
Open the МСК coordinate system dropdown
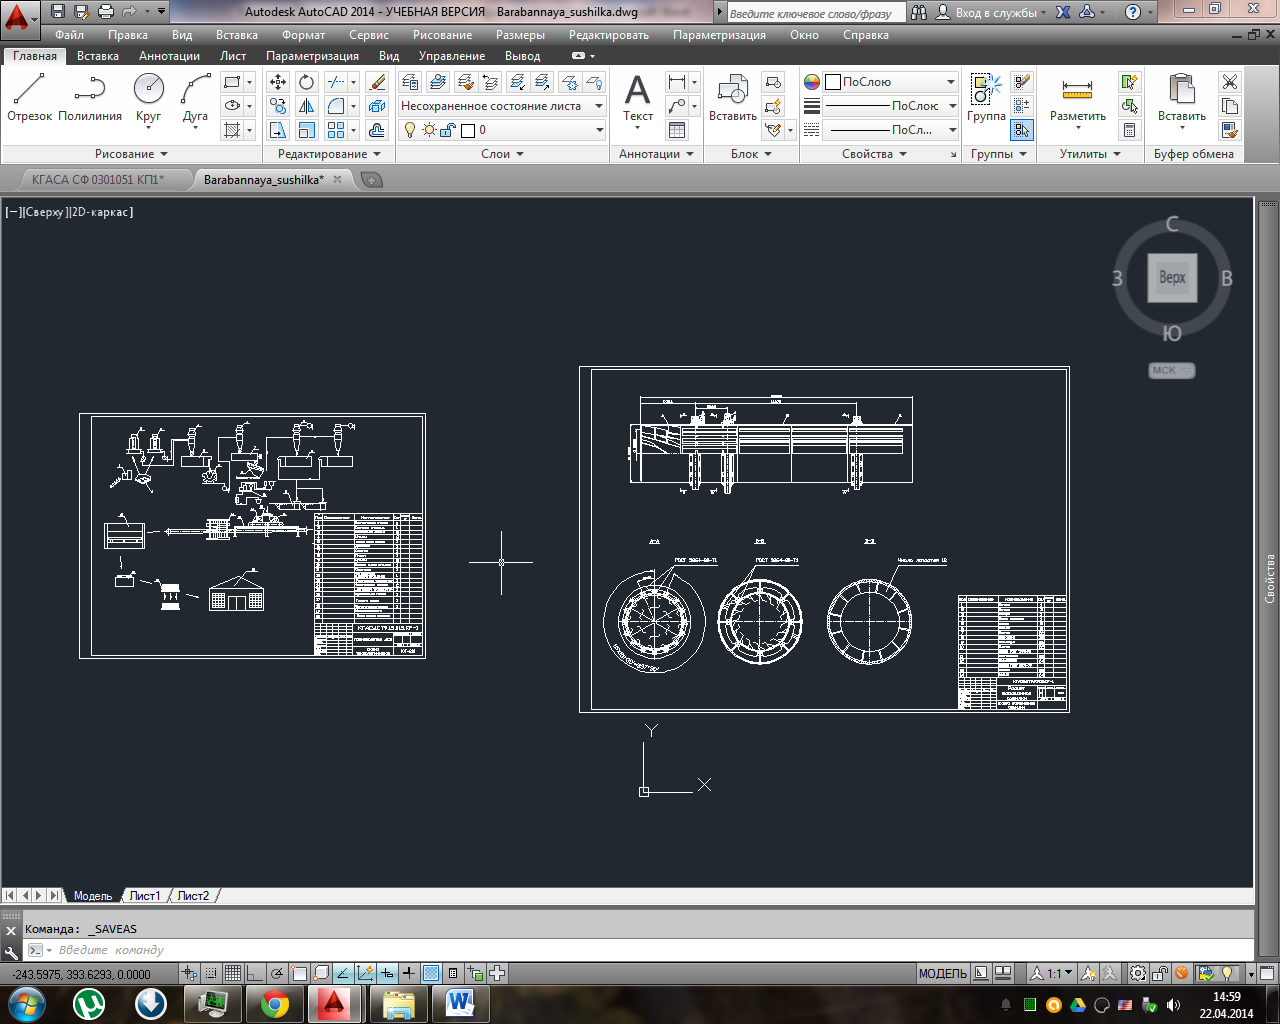pos(1172,370)
